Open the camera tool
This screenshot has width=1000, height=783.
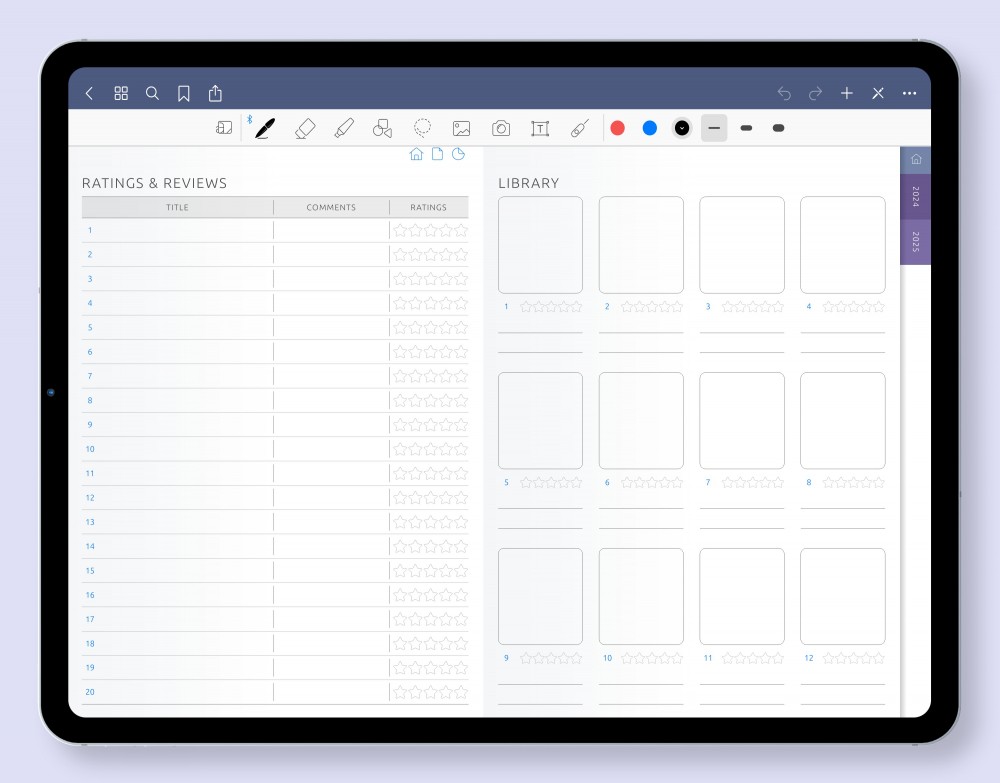click(501, 129)
